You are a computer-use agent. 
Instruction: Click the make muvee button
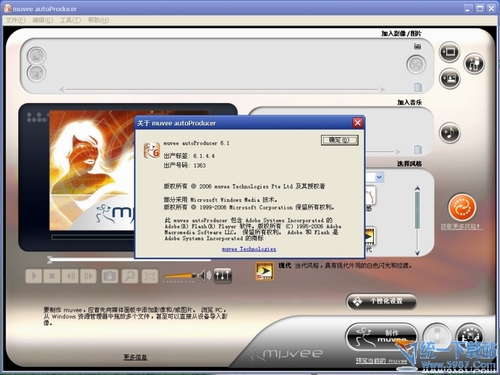click(x=381, y=337)
